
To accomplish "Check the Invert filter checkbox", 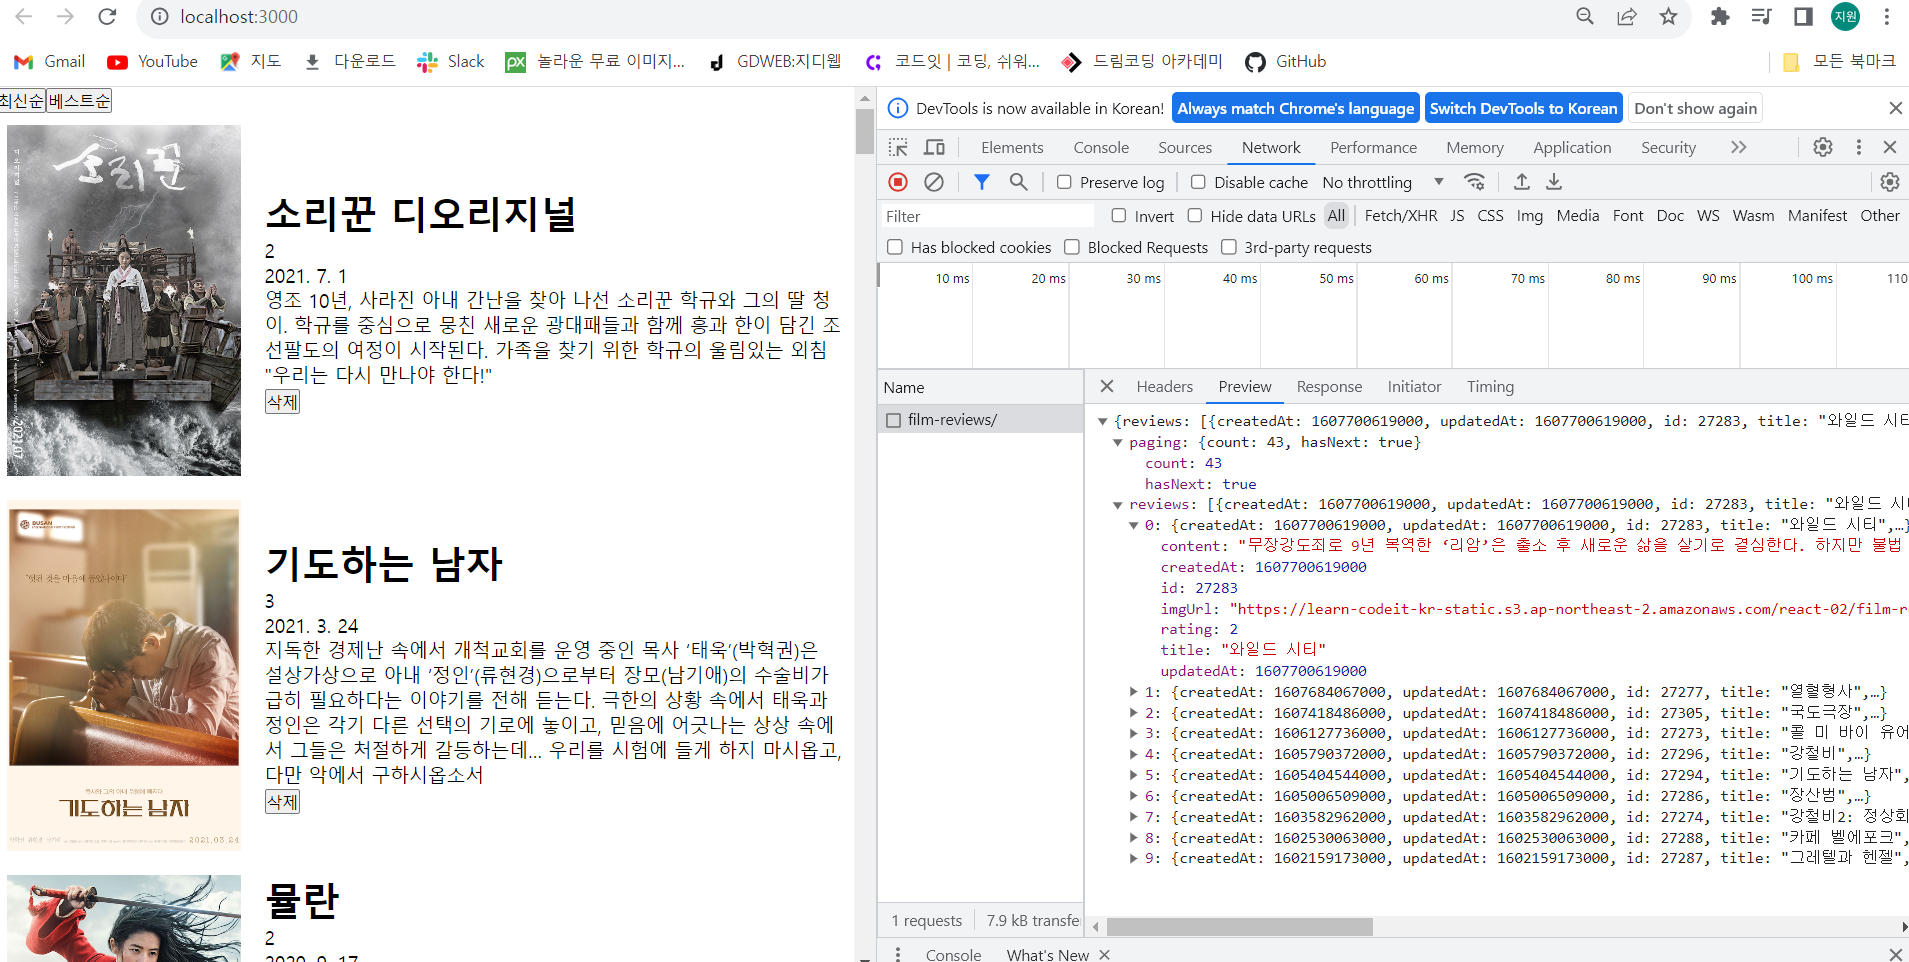I will click(x=1119, y=216).
